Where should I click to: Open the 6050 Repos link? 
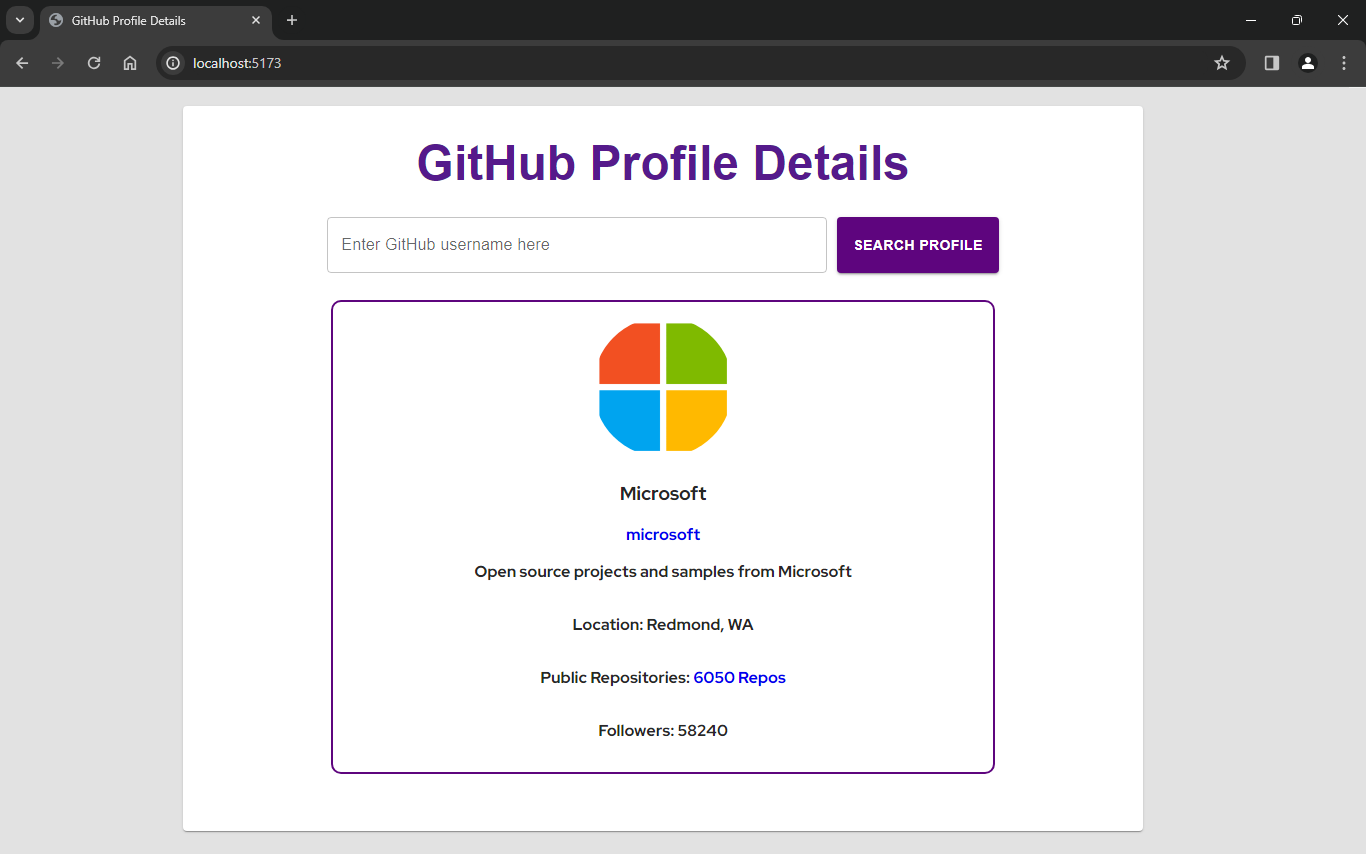740,678
